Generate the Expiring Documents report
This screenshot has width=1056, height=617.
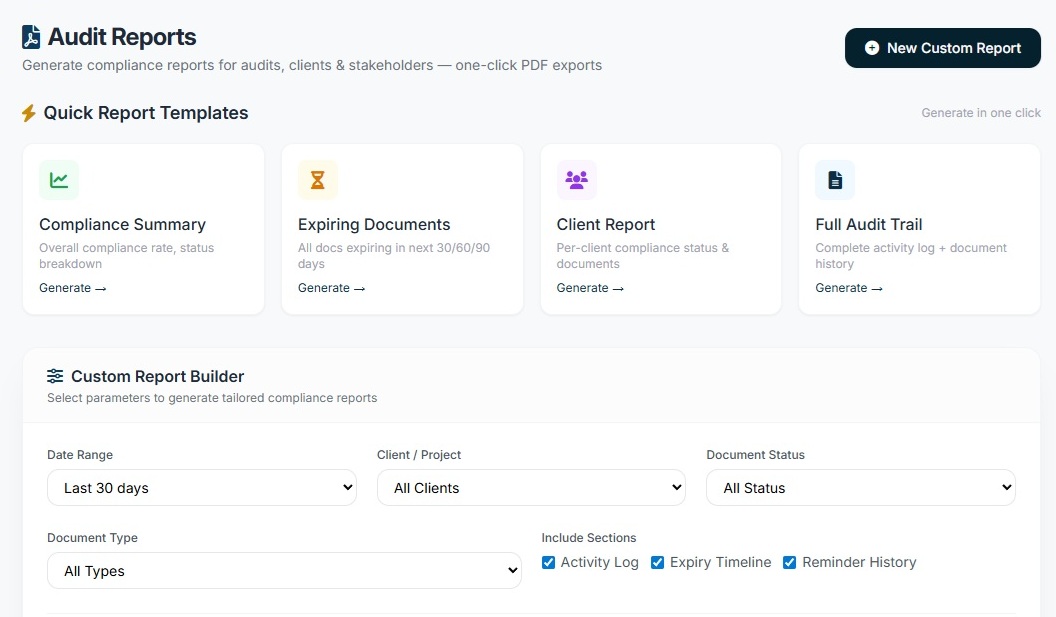(x=331, y=288)
